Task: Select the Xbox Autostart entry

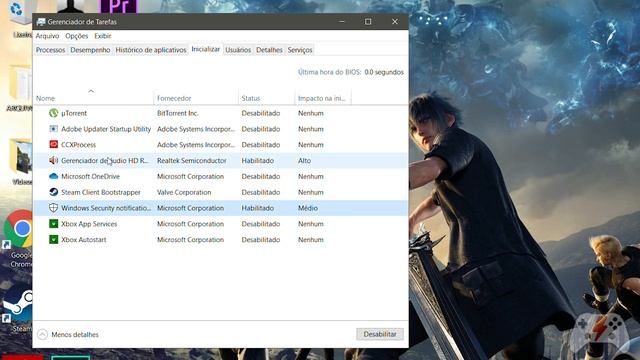Action: pos(84,240)
